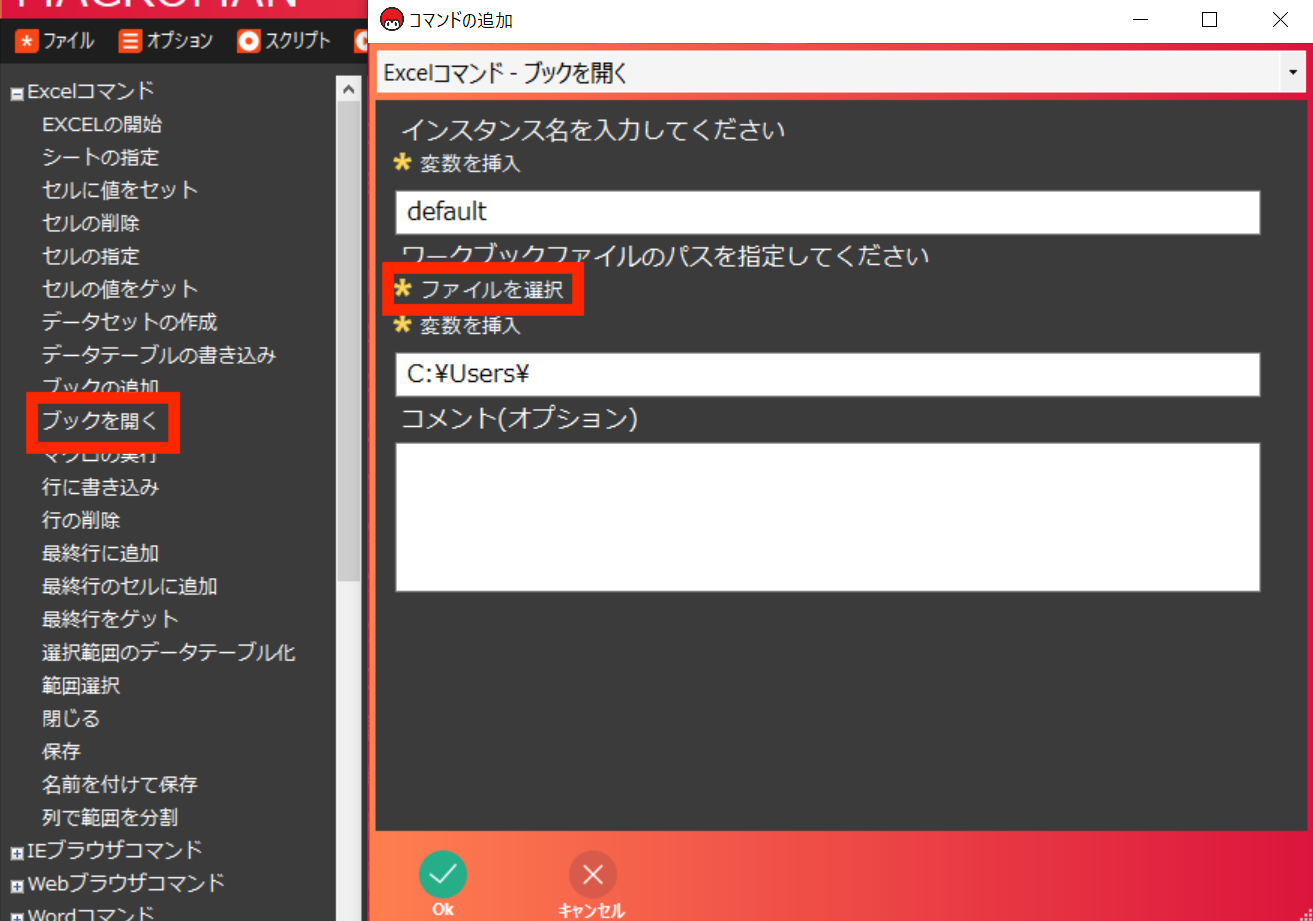Collapse the Excelコマンド tree node
Viewport: 1313px width, 921px height.
click(x=16, y=94)
